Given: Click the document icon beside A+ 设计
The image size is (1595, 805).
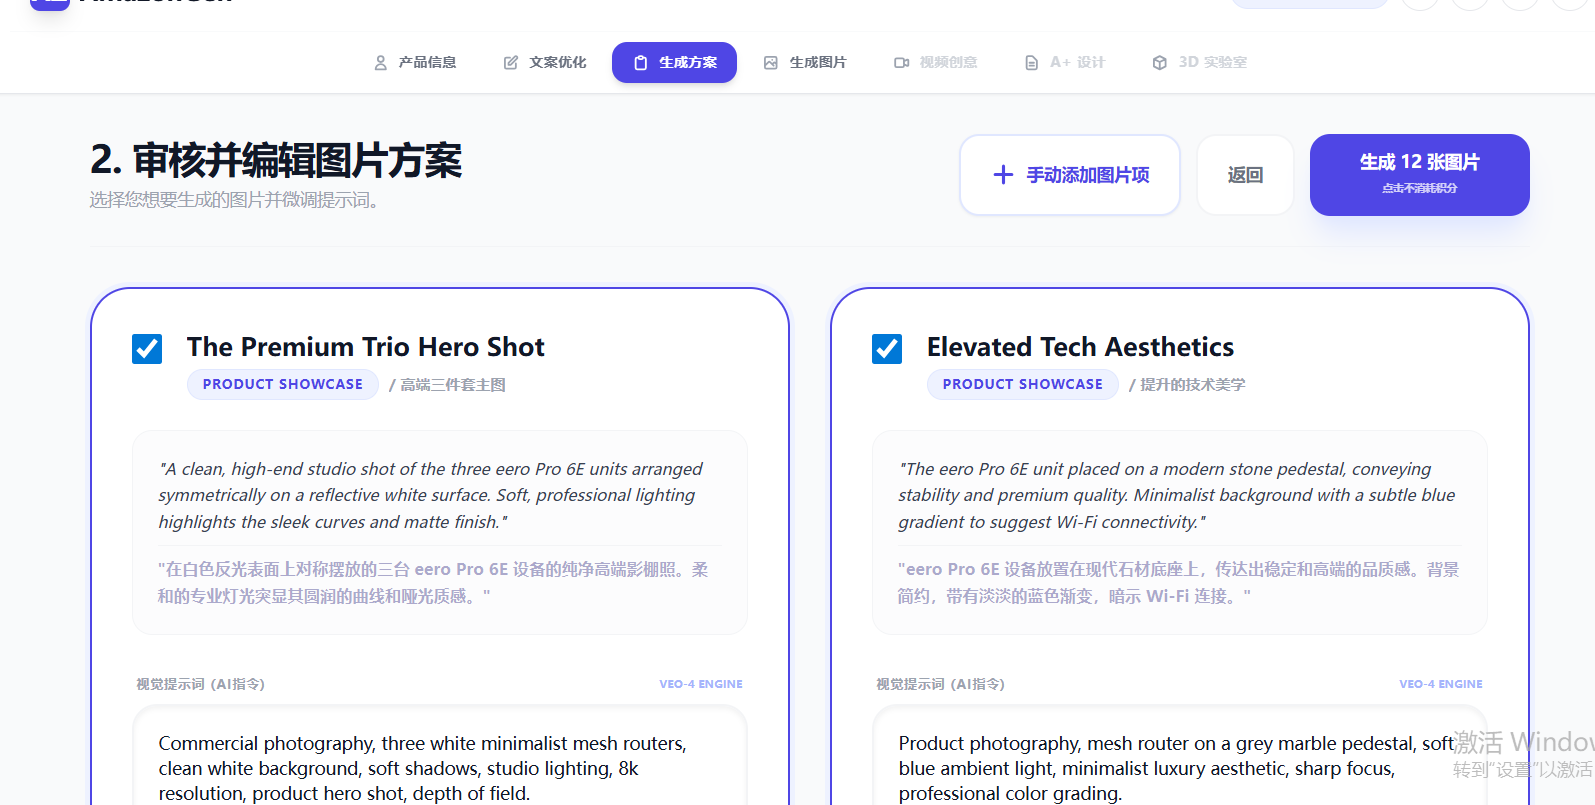Looking at the screenshot, I should tap(1031, 63).
